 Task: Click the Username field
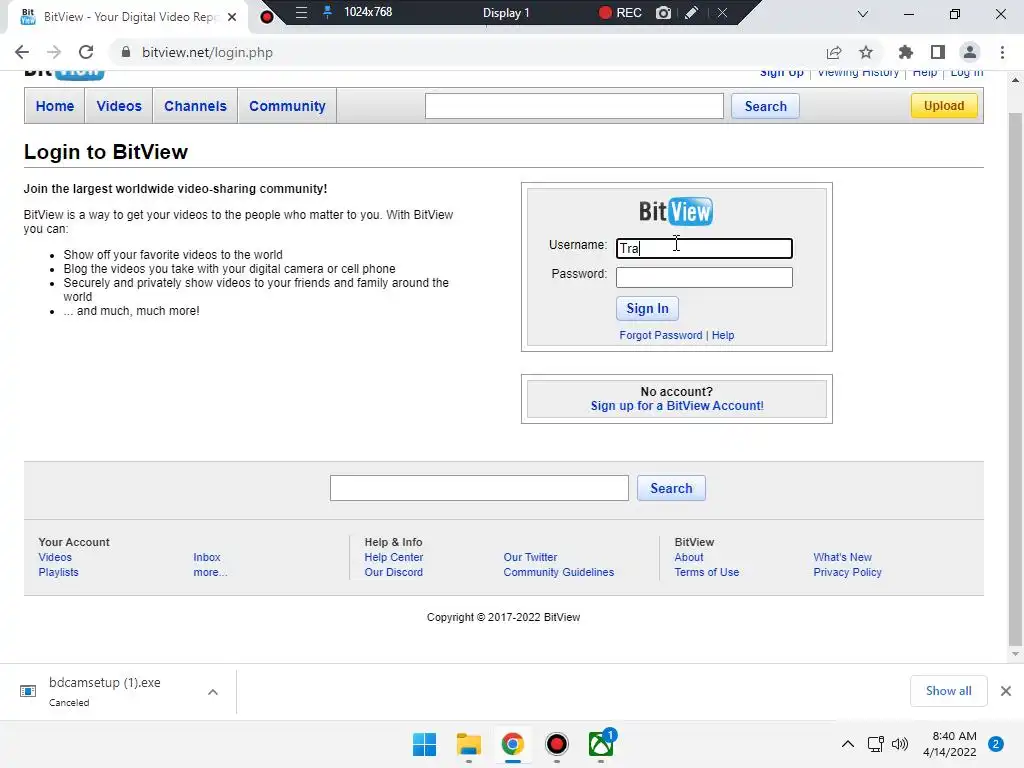[x=704, y=248]
